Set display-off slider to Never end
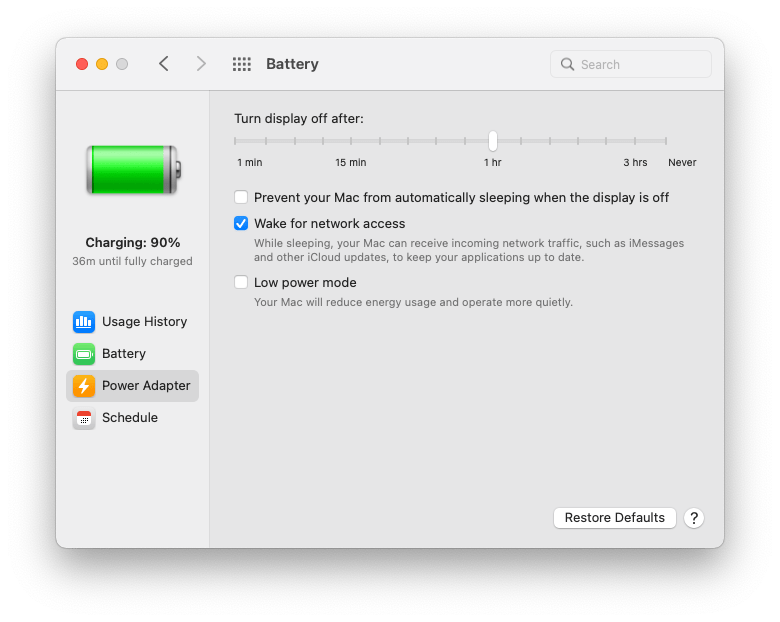This screenshot has height=622, width=780. point(666,141)
